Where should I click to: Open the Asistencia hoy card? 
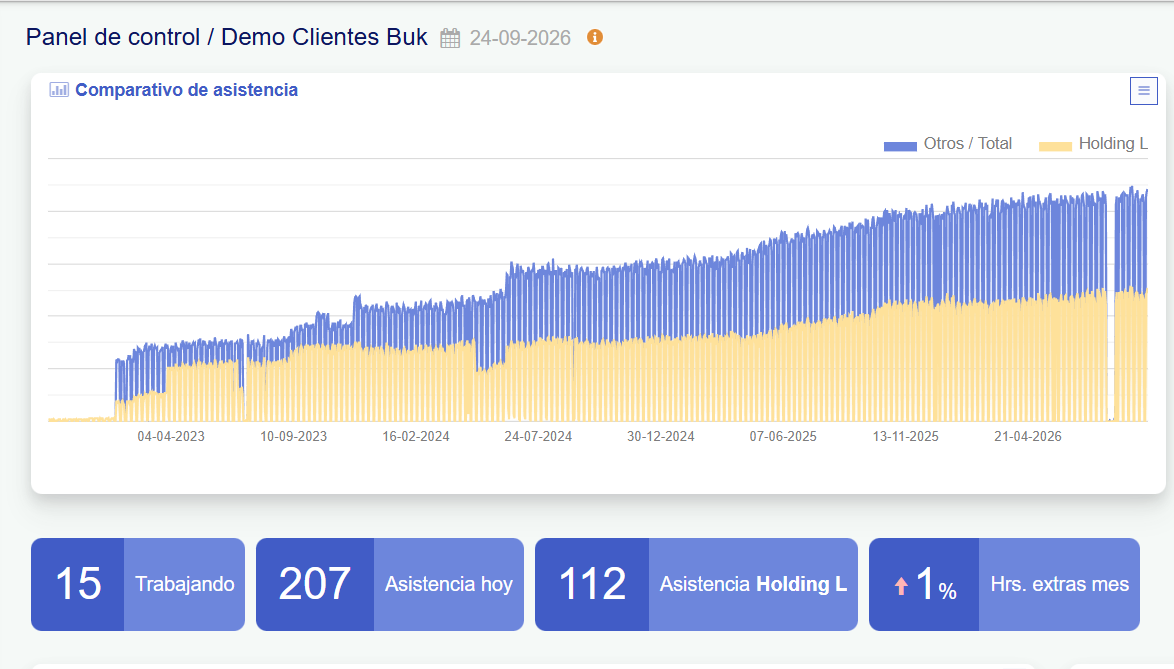click(x=389, y=584)
